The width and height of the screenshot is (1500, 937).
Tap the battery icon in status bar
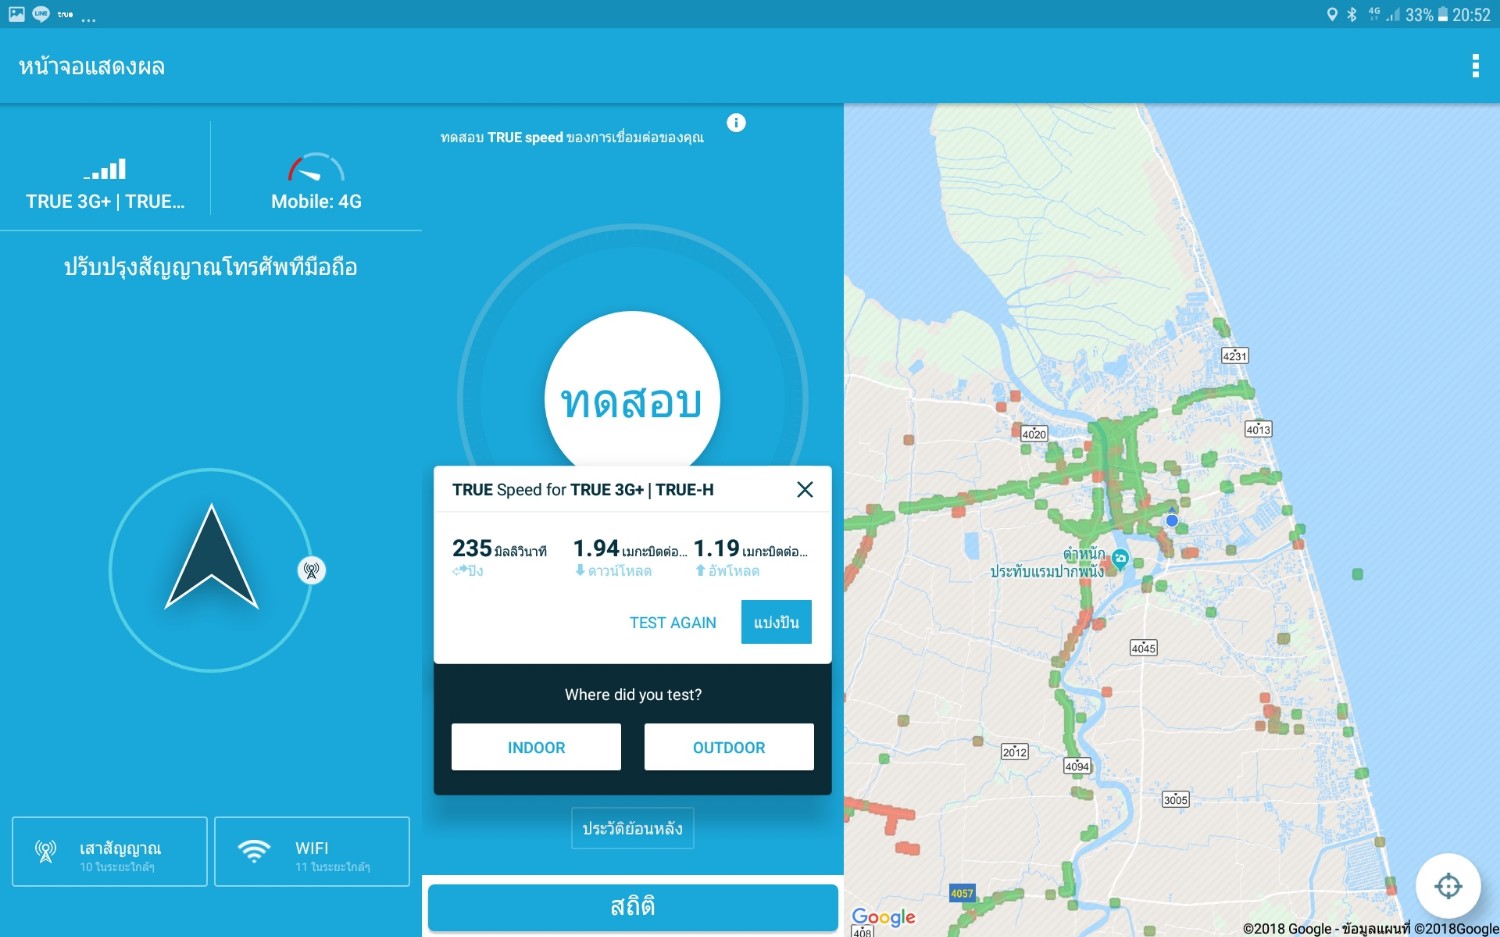pyautogui.click(x=1443, y=15)
